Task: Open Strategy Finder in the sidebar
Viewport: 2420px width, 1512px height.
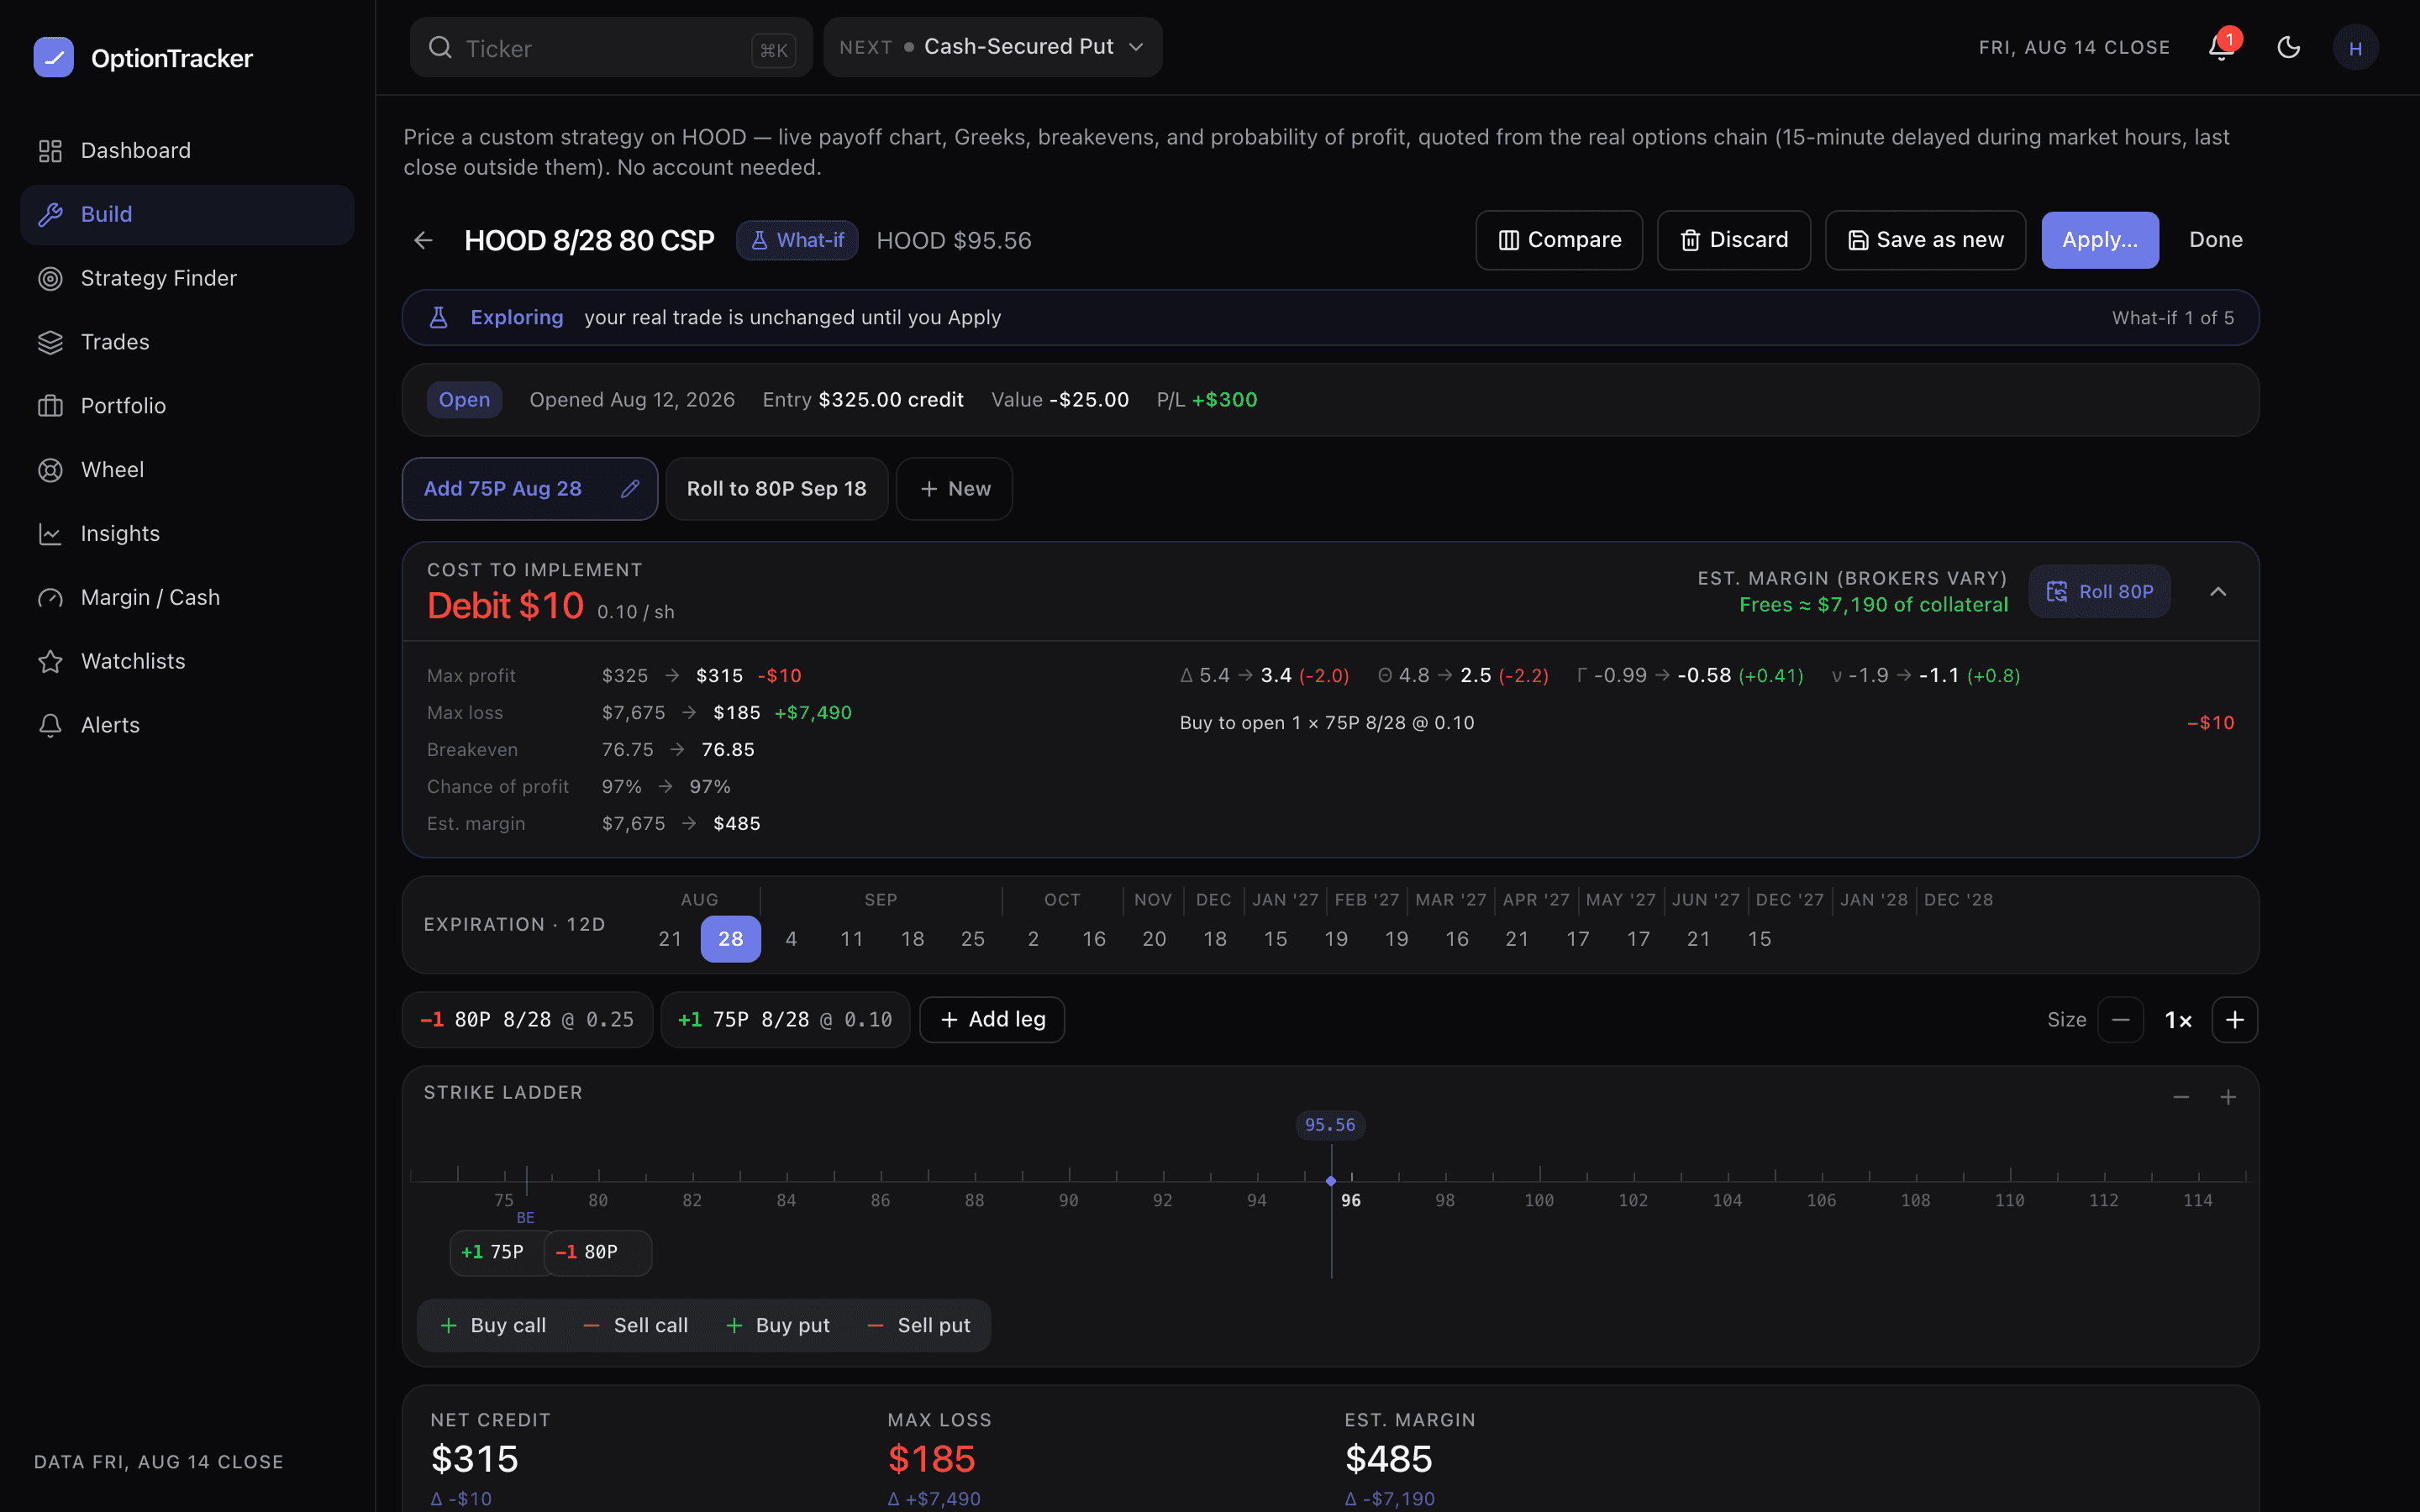Action: (187, 278)
